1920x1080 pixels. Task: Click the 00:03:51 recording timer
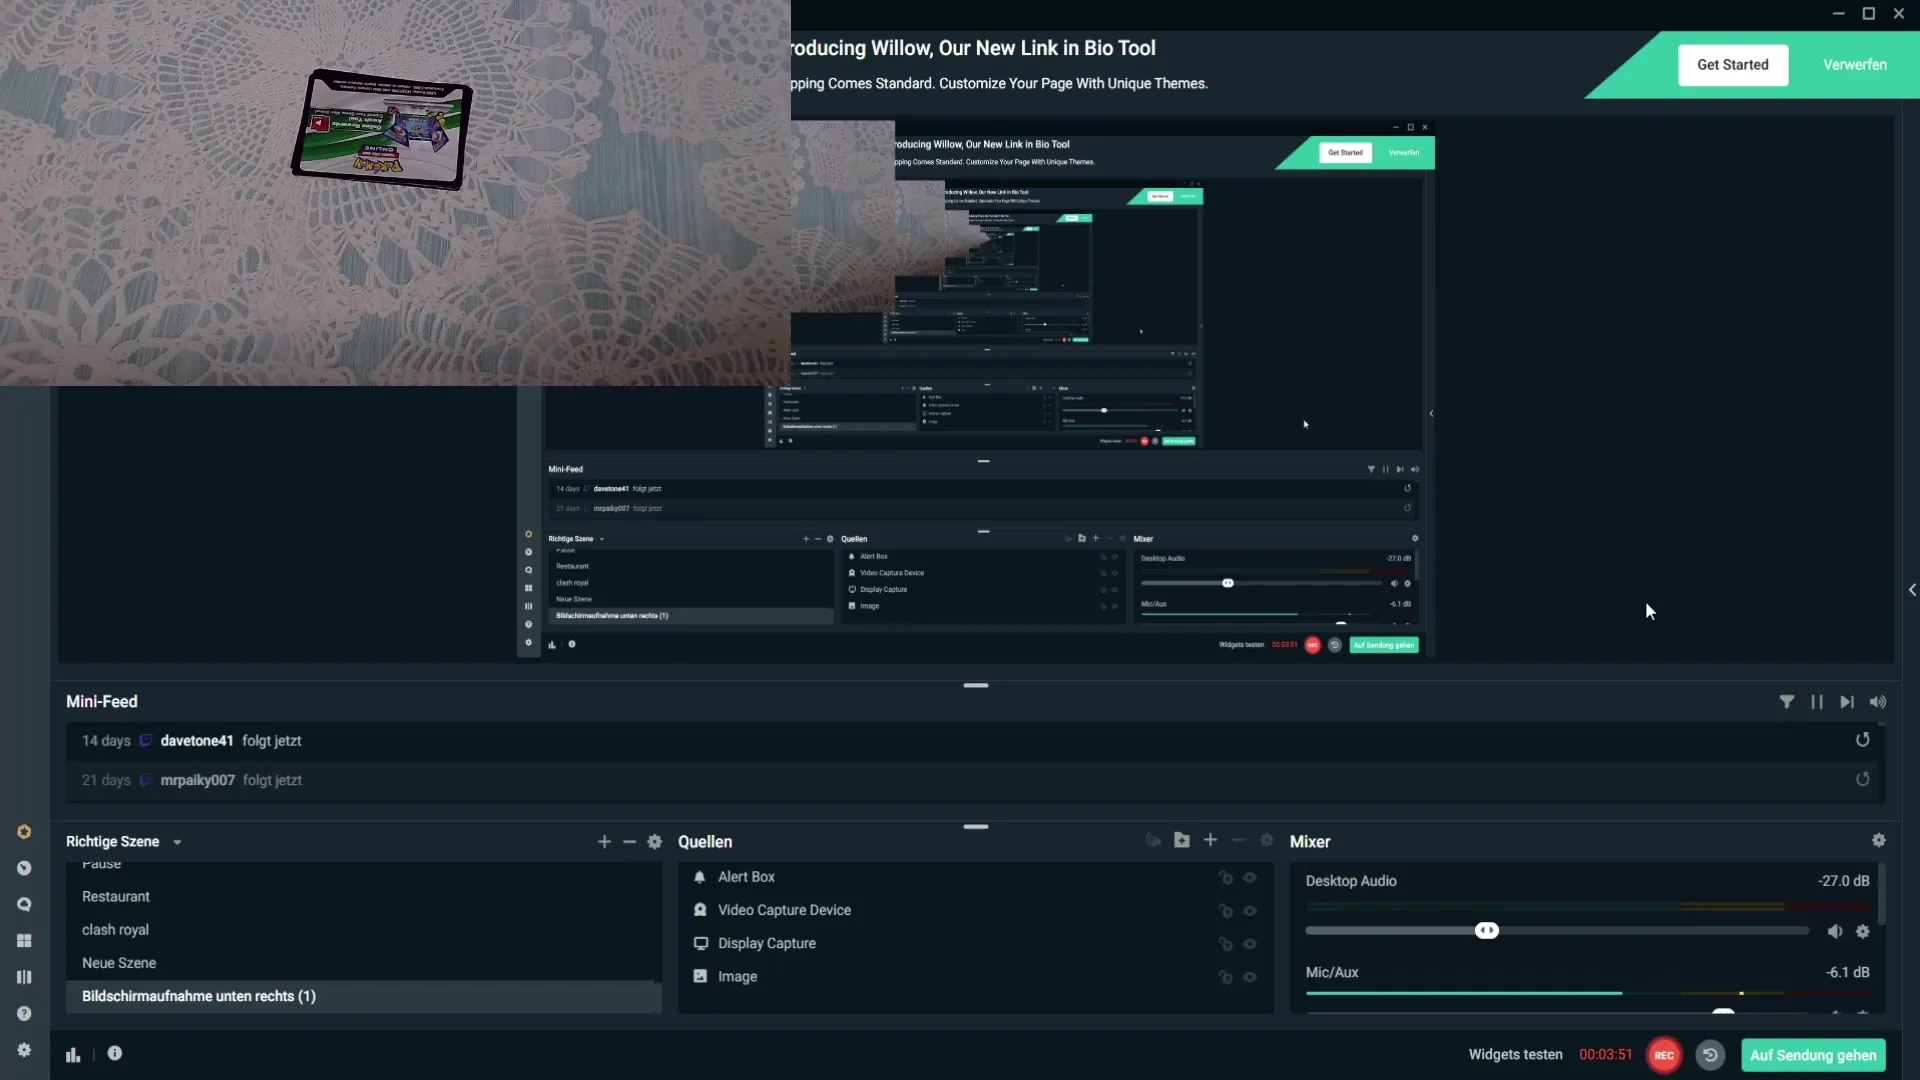(x=1605, y=1055)
